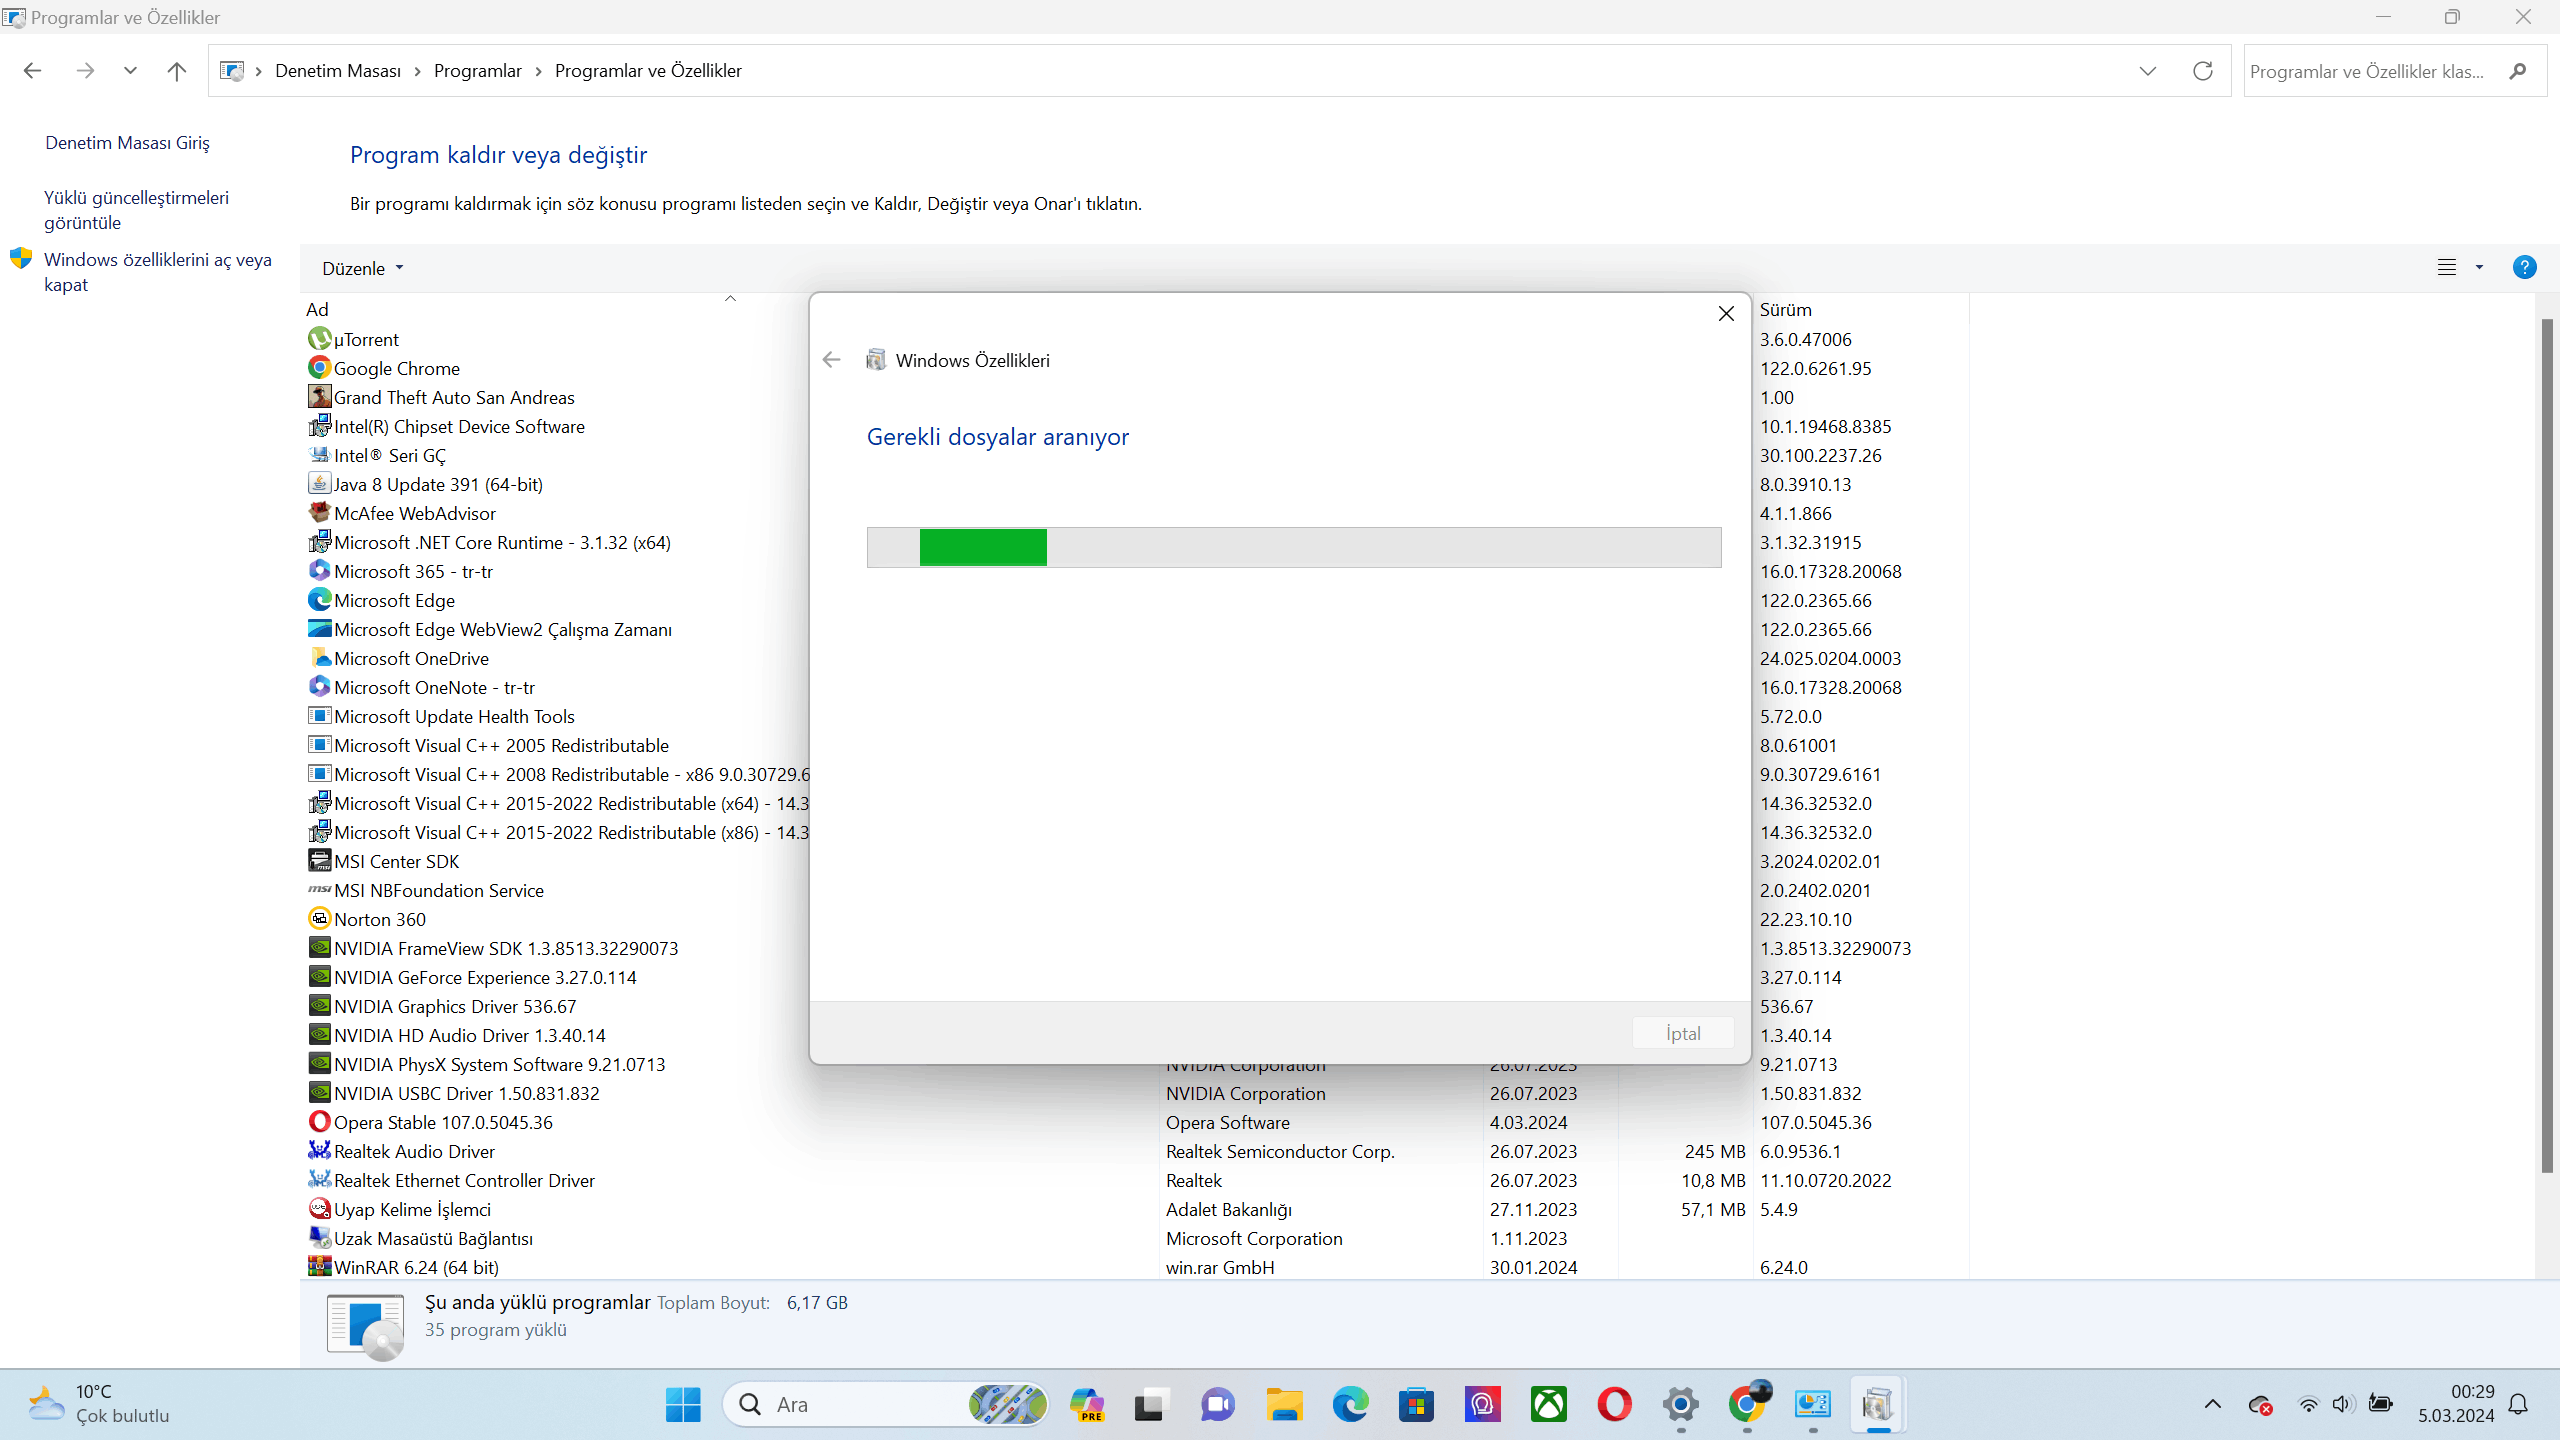Select the Norton 360 entry icon
Image resolution: width=2560 pixels, height=1440 pixels.
click(x=319, y=919)
